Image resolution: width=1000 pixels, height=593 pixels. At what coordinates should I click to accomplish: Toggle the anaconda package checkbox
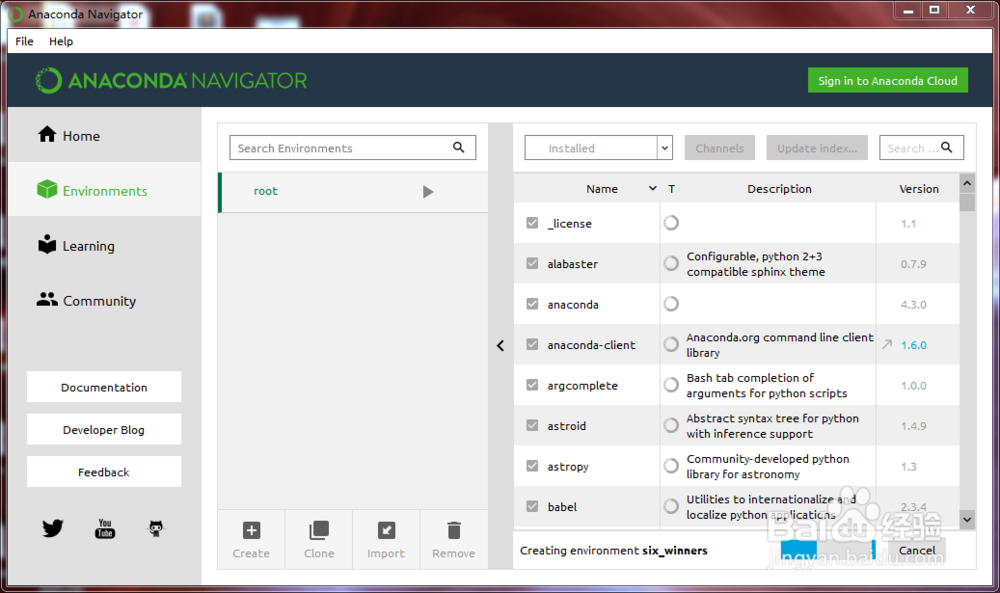[532, 304]
